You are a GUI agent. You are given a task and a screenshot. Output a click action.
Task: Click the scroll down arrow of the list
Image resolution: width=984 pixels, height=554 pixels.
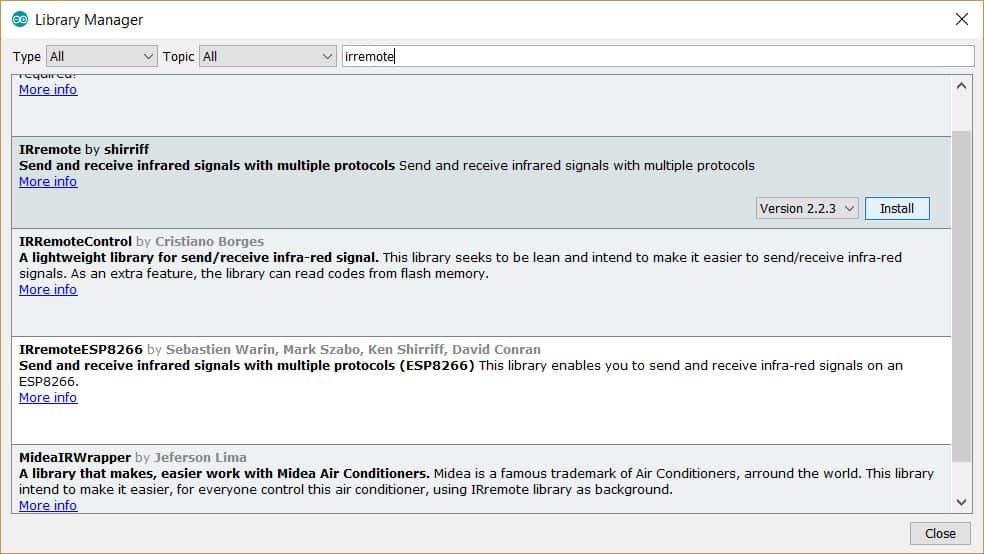click(x=961, y=502)
